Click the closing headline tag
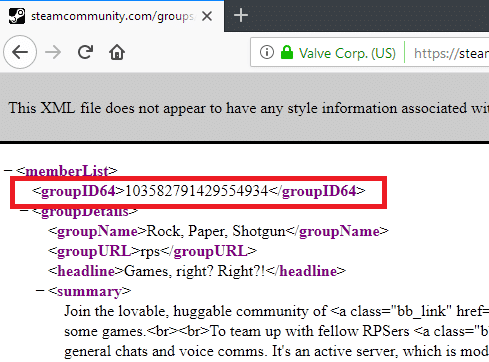 click(306, 271)
